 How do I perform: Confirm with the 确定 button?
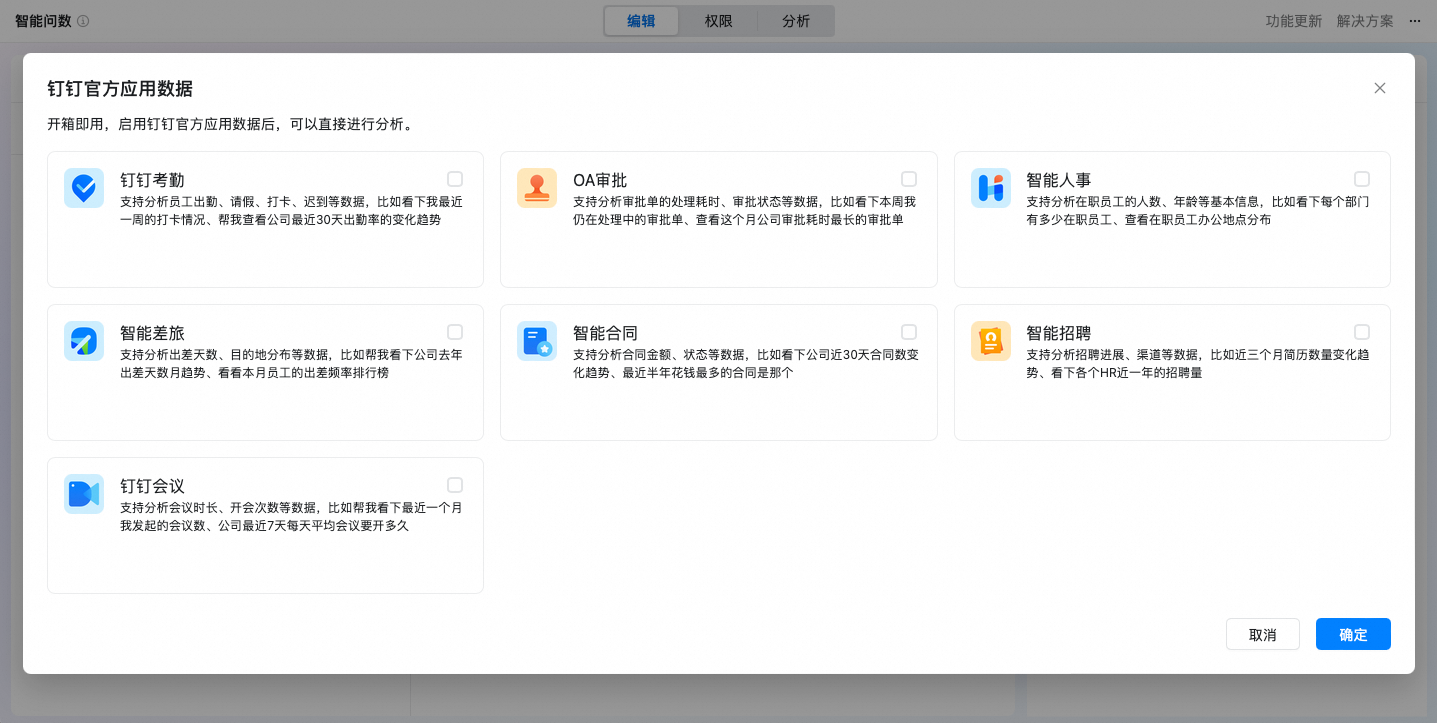coord(1353,634)
